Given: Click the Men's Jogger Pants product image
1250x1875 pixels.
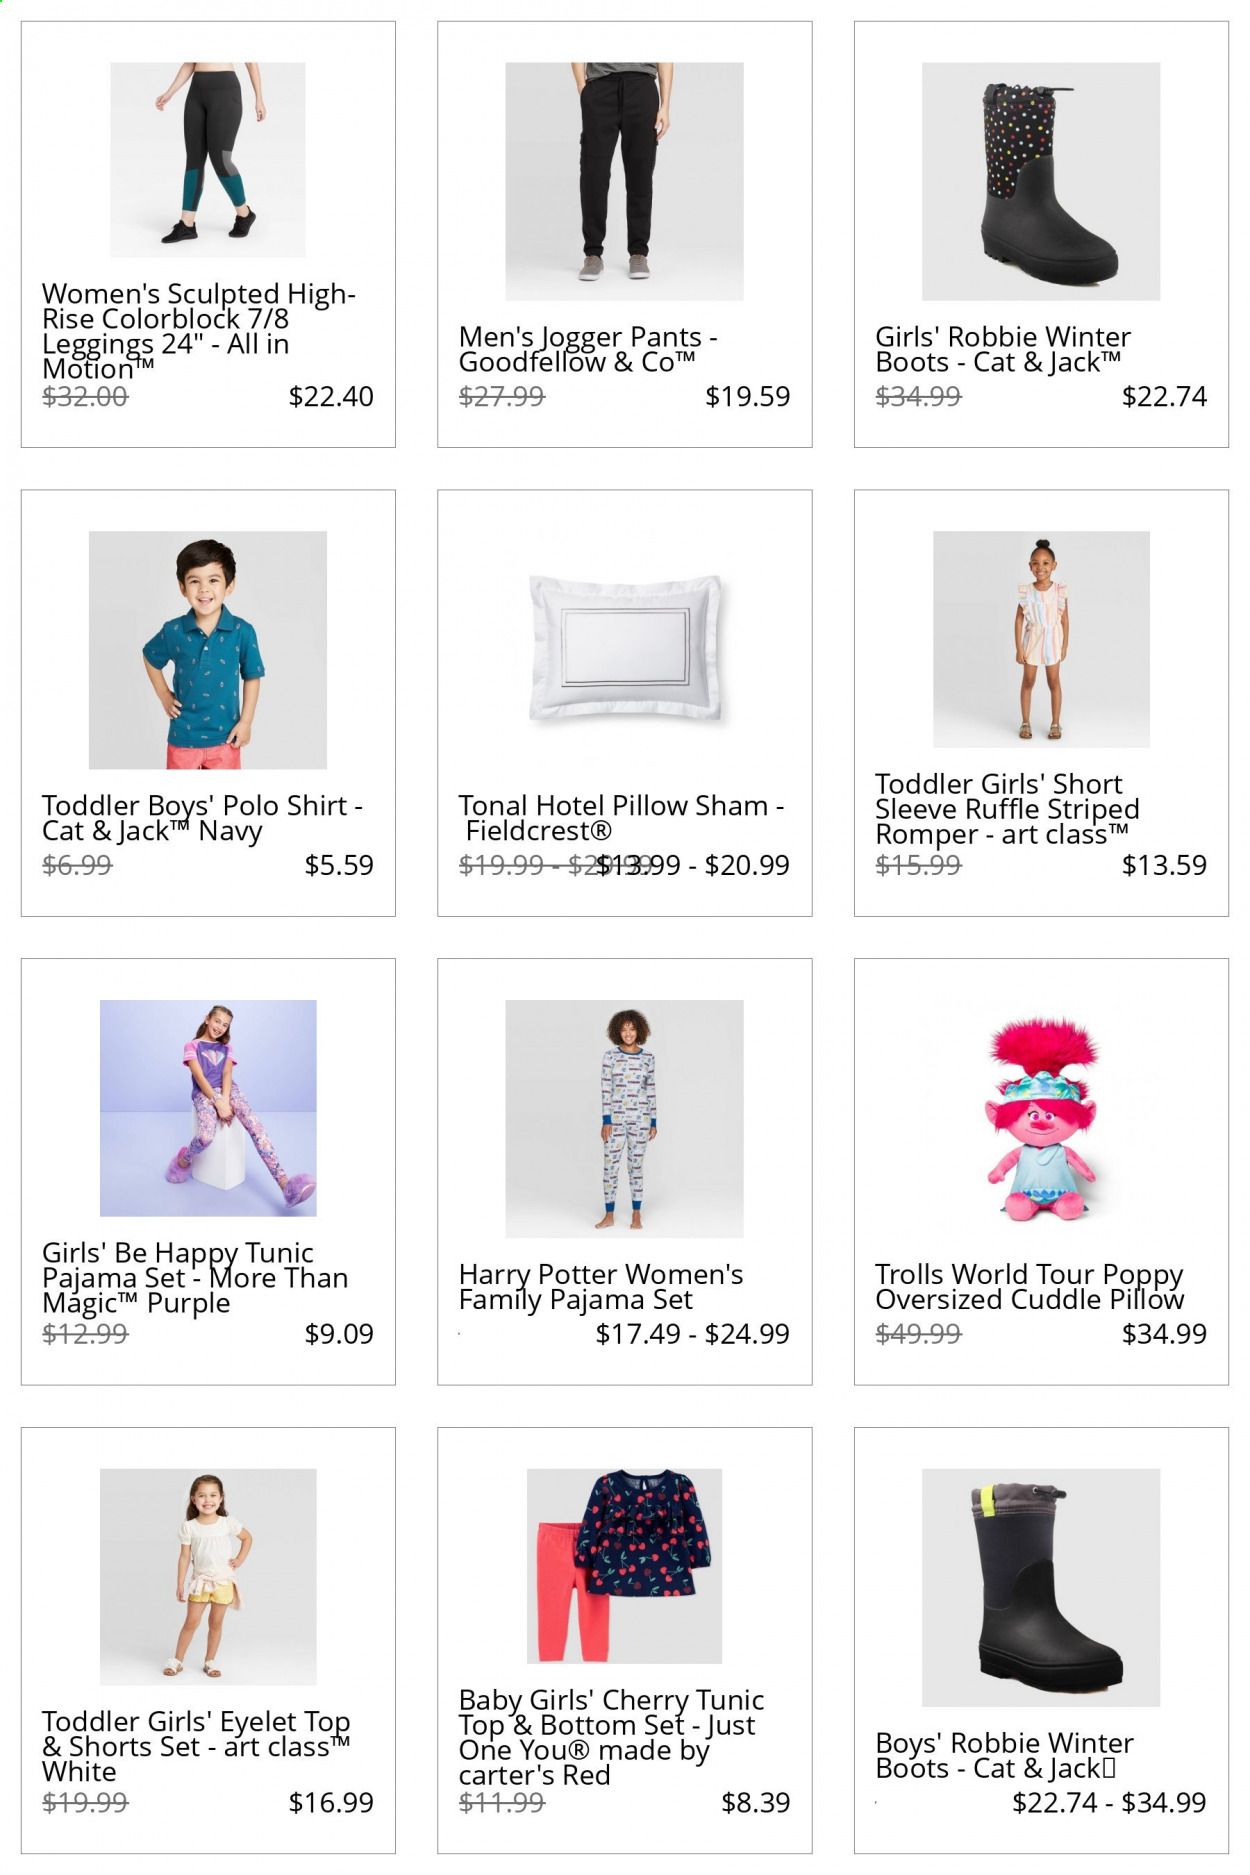Looking at the screenshot, I should click(624, 181).
